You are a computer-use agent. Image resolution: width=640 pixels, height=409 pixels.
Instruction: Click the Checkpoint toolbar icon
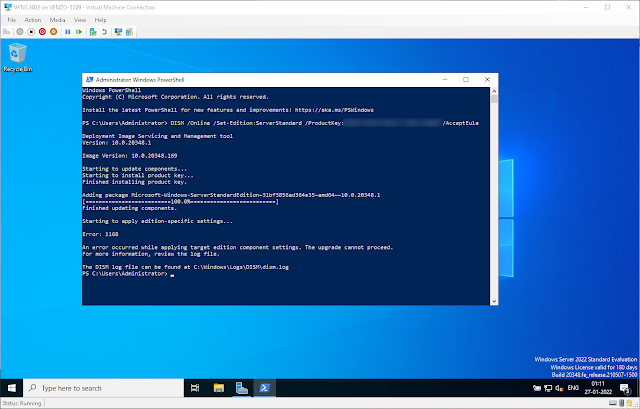click(x=93, y=32)
